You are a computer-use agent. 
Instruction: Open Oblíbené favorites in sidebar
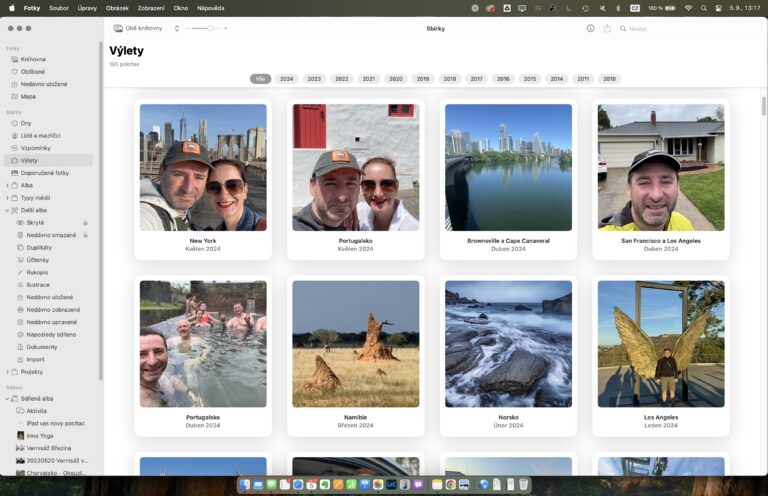[32, 71]
